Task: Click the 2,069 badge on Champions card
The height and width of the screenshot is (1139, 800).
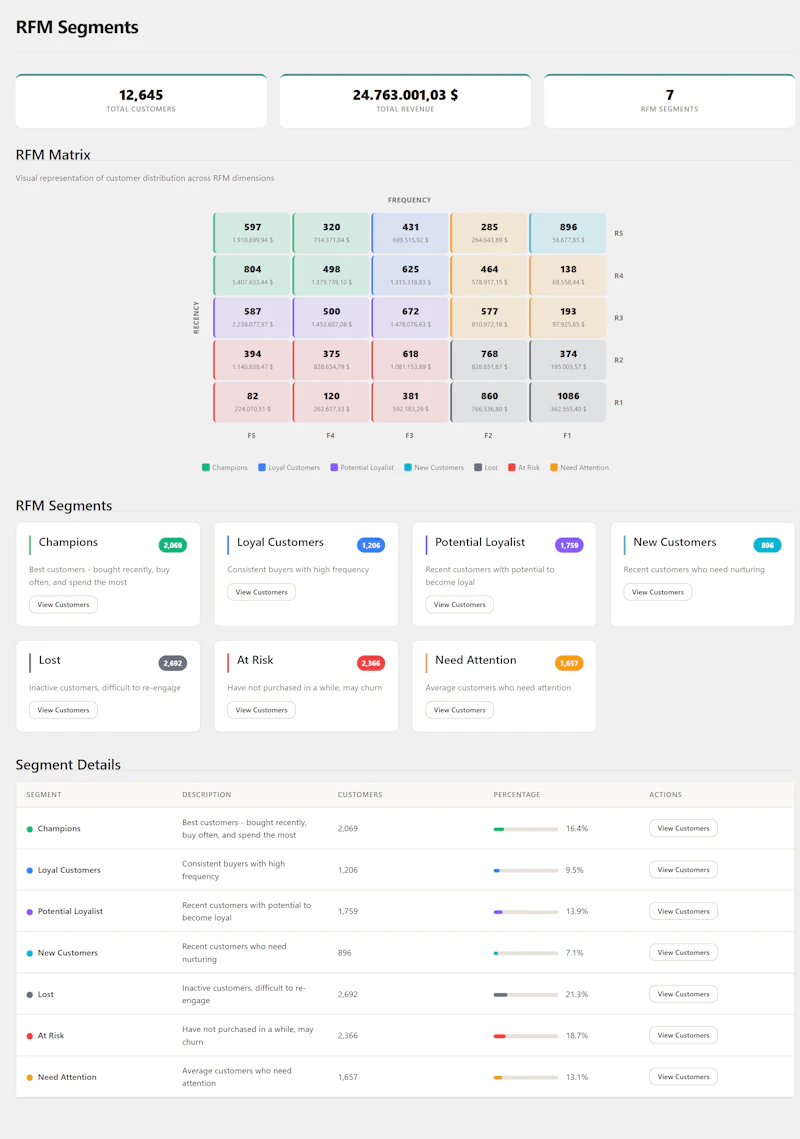Action: tap(173, 545)
